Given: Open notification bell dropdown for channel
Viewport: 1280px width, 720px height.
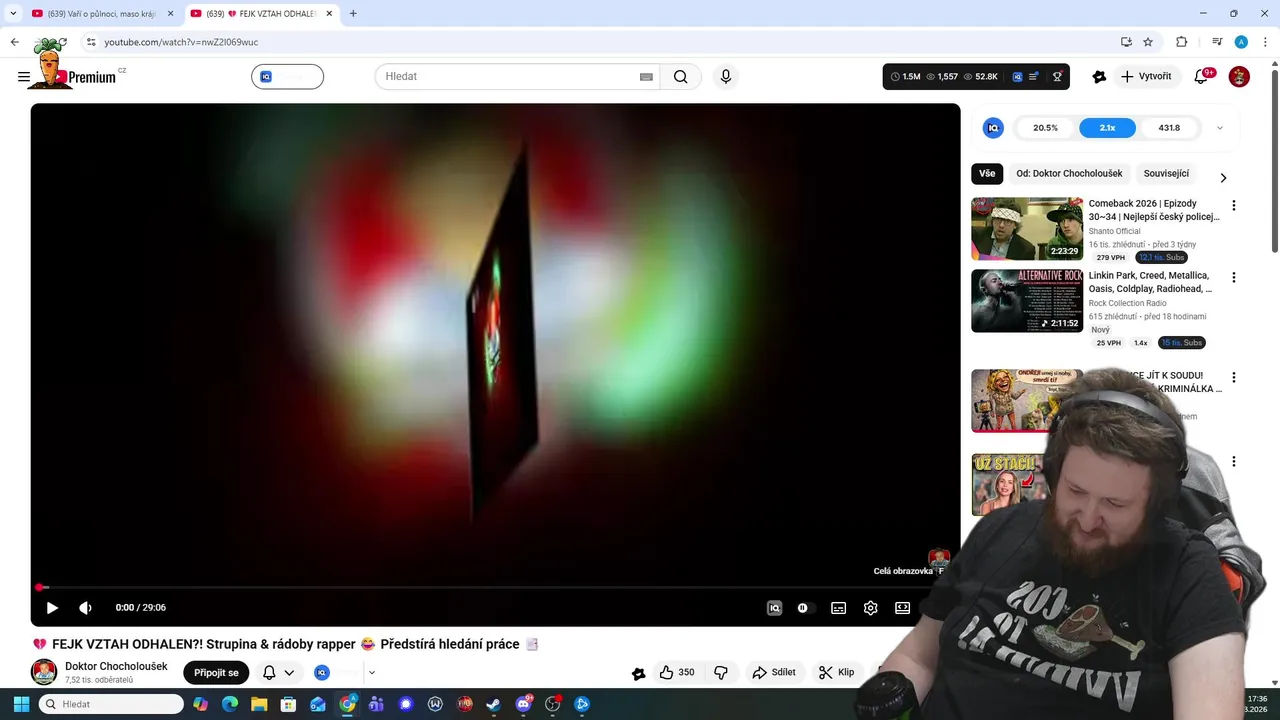Looking at the screenshot, I should click(278, 673).
